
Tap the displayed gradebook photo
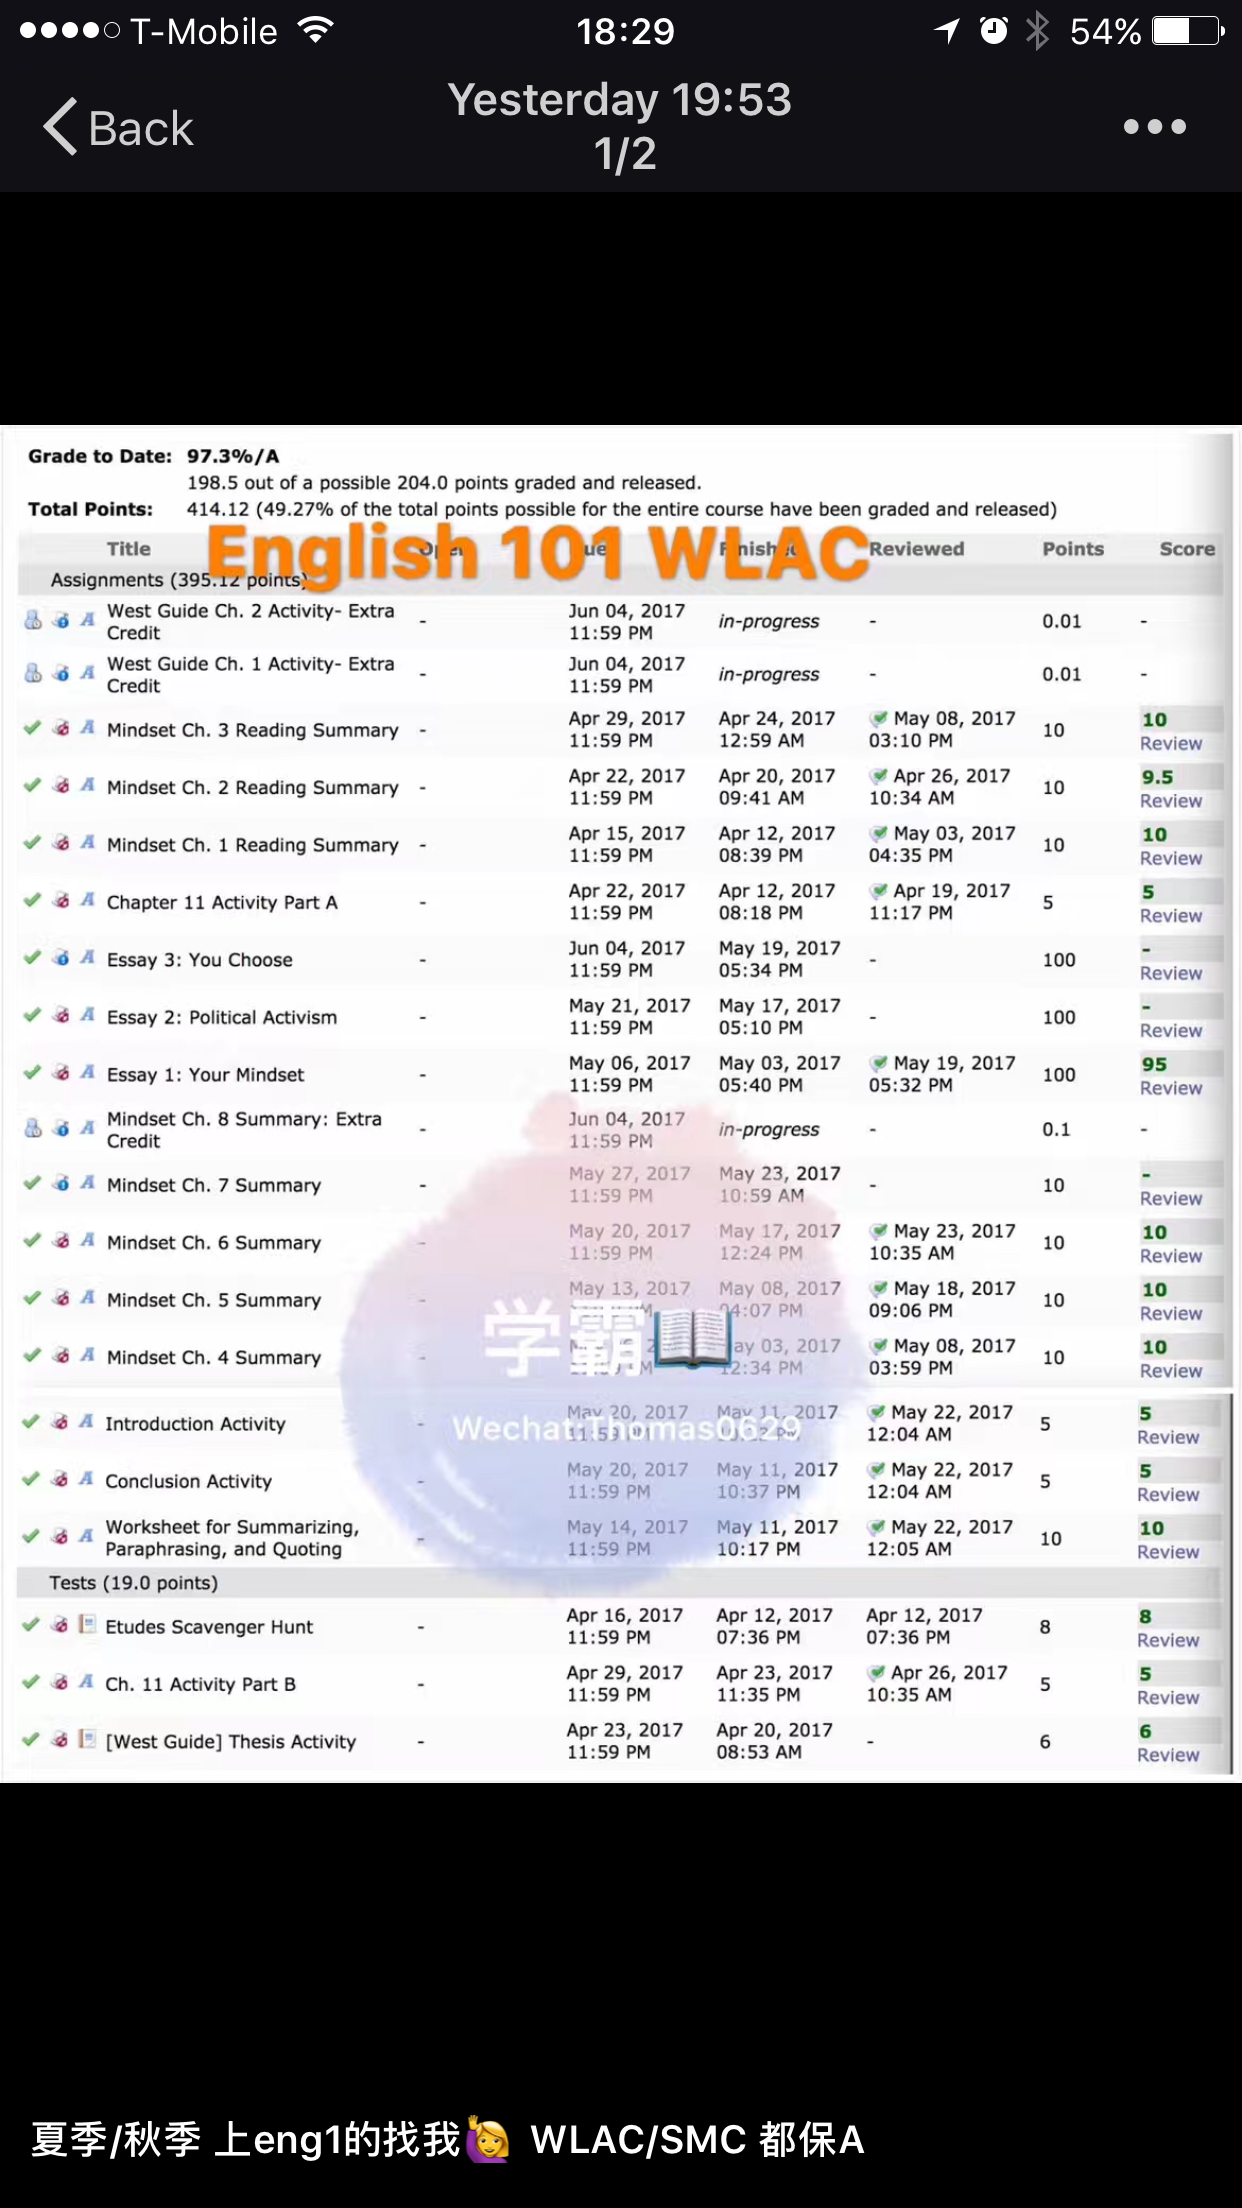coord(621,1104)
